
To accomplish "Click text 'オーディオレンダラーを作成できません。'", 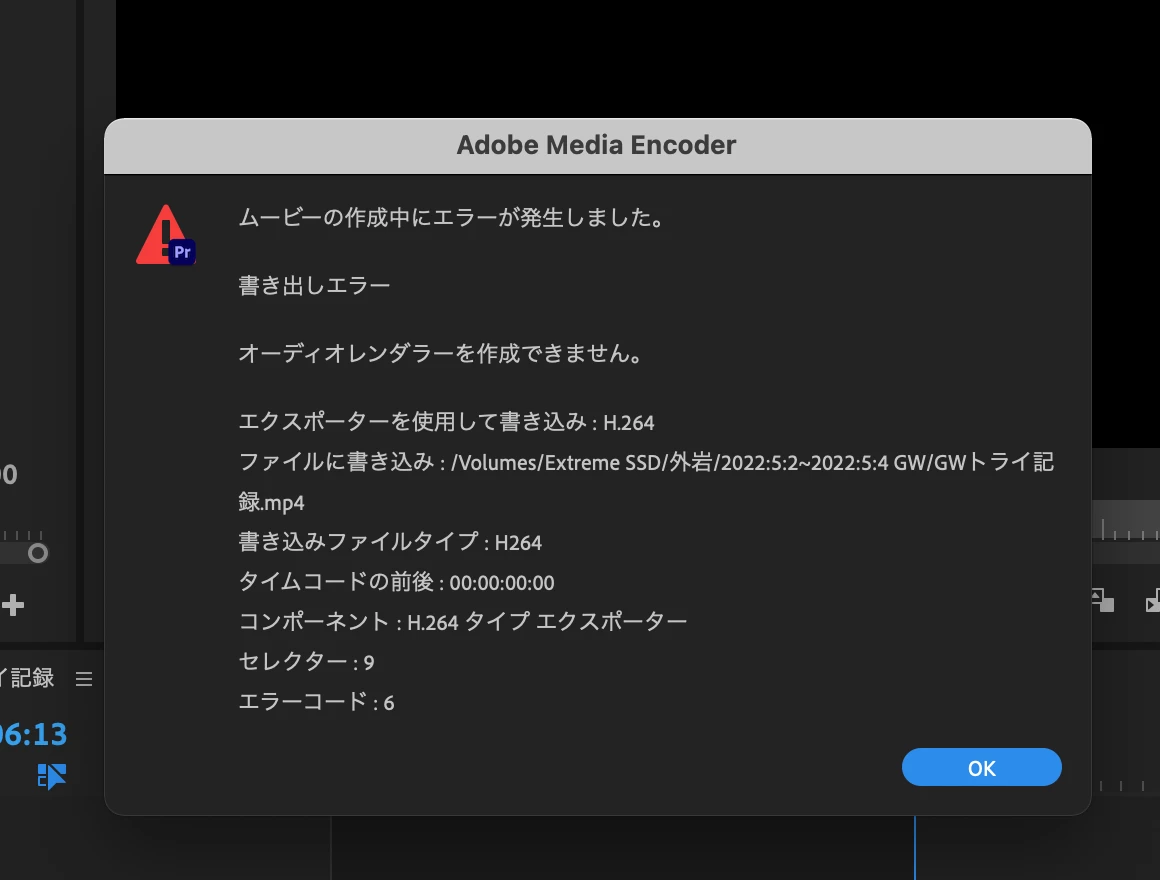I will tap(441, 353).
